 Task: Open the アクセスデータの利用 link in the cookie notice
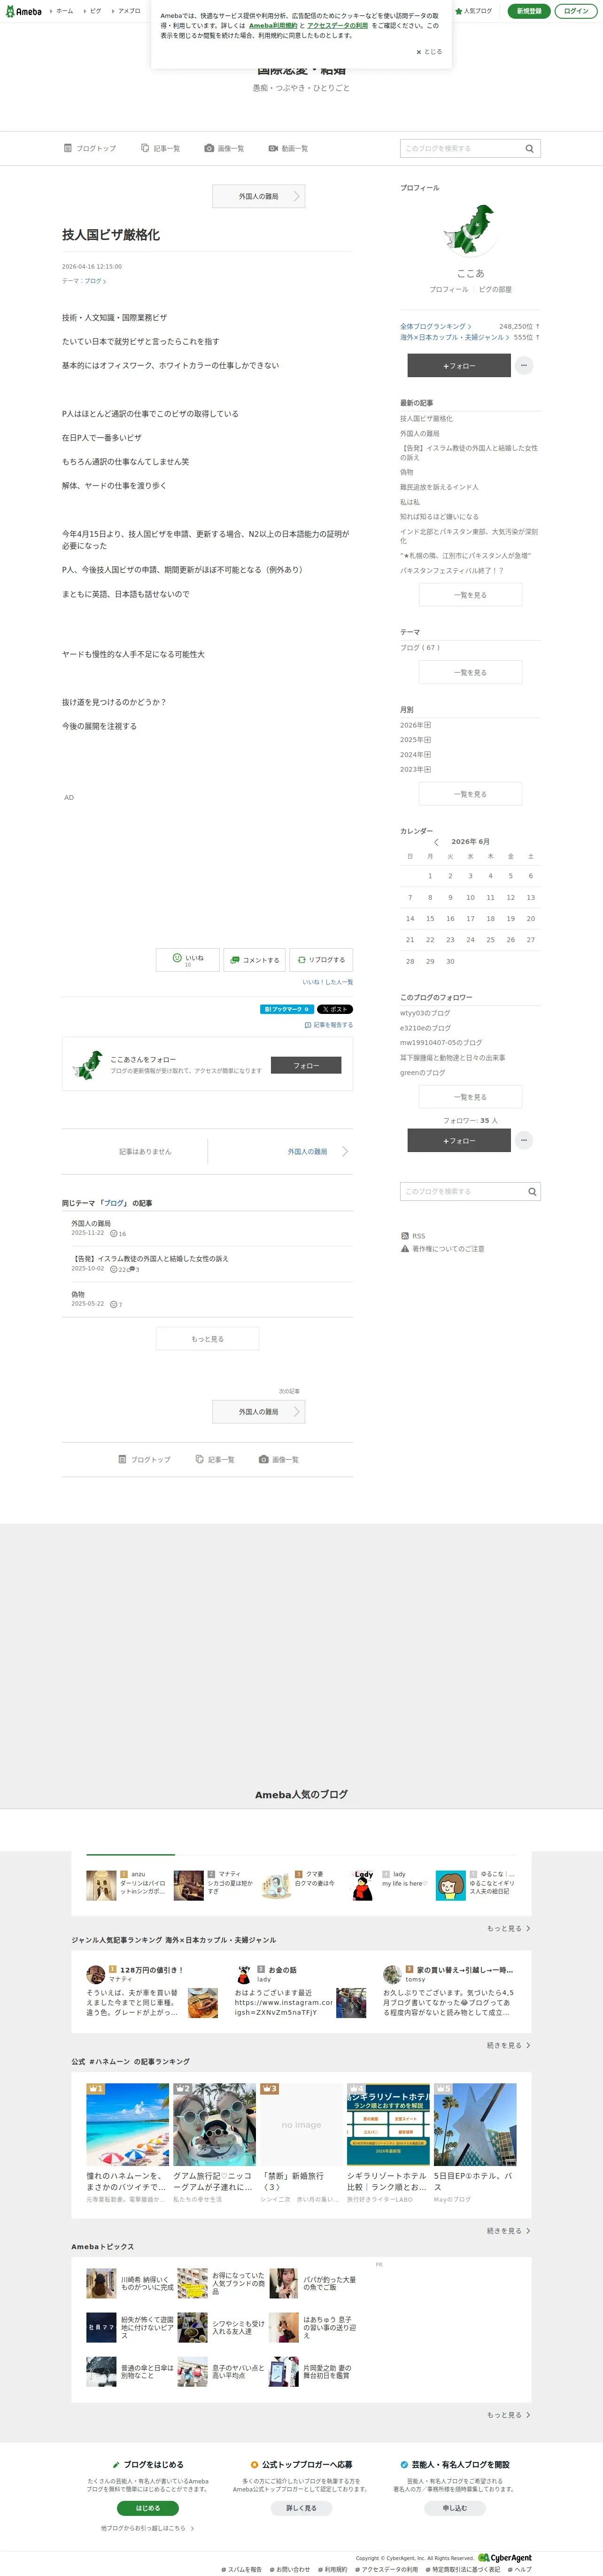click(x=338, y=26)
